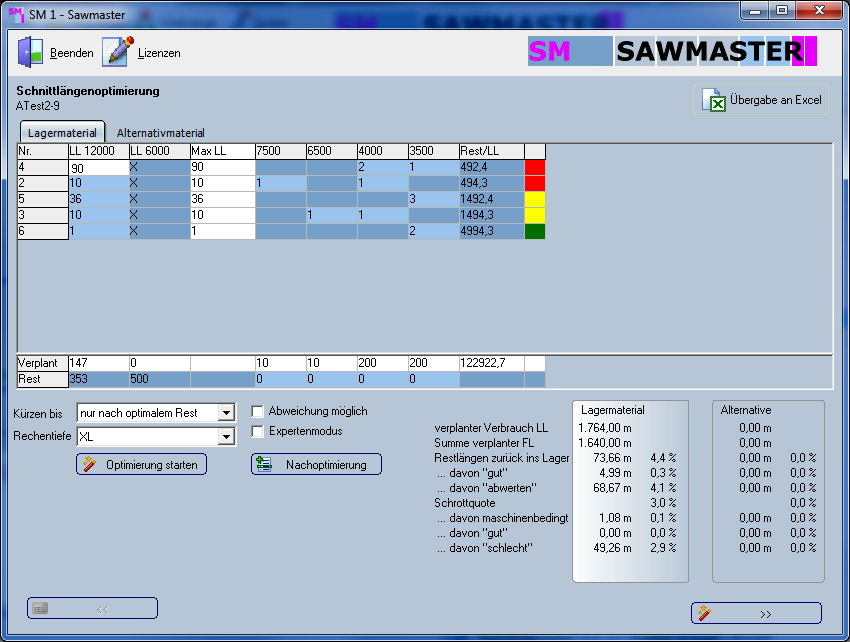Click Rest value 353

(x=99, y=380)
